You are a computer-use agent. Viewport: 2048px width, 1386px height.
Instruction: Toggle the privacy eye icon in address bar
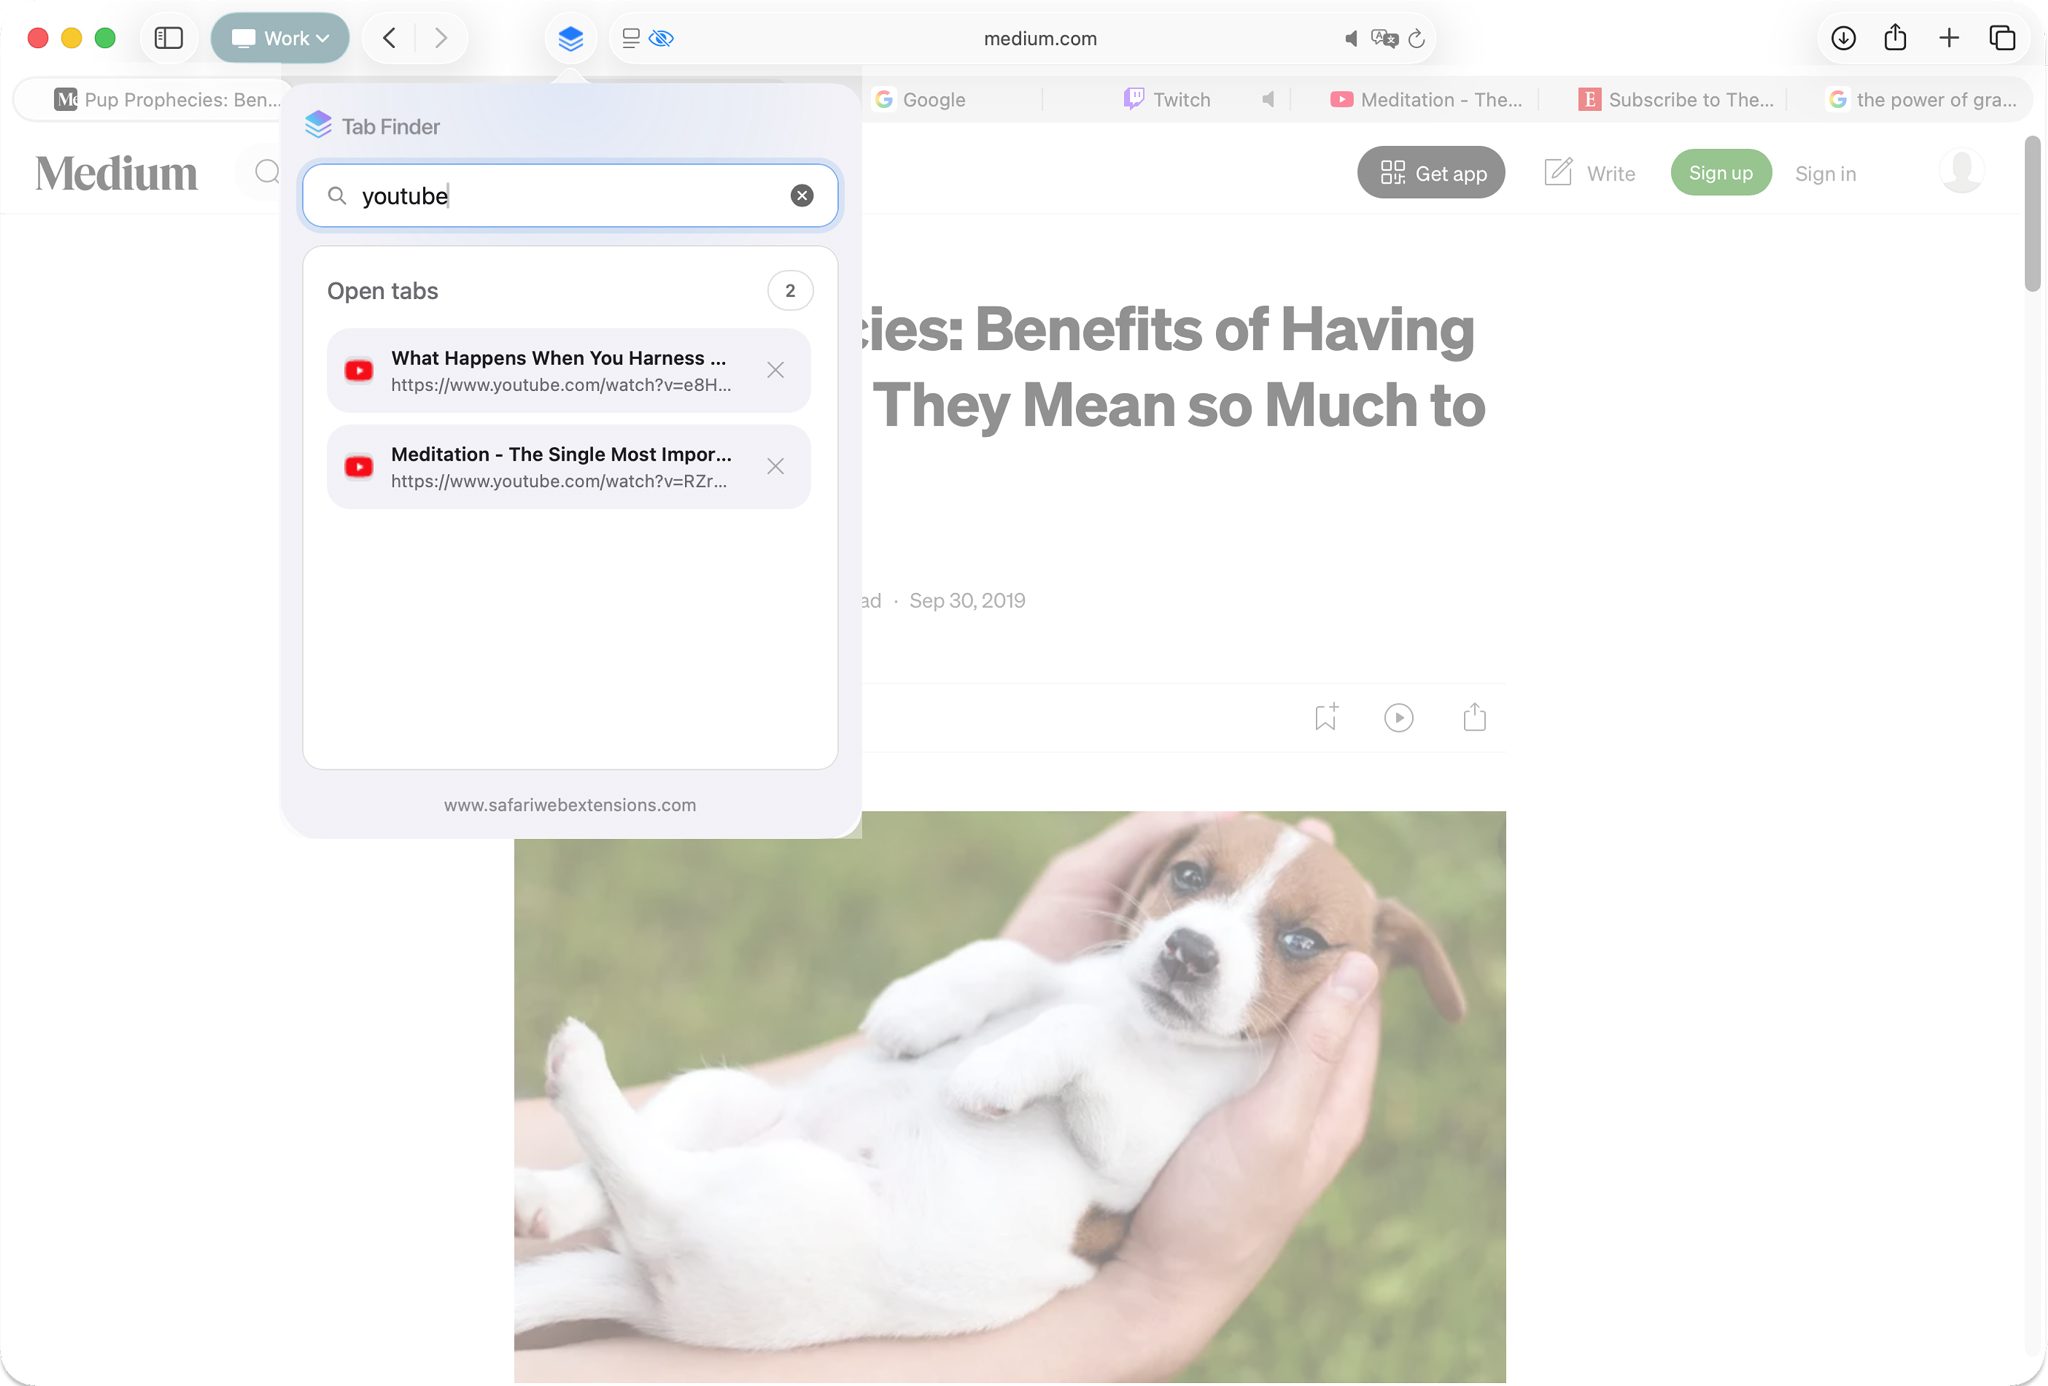(661, 39)
